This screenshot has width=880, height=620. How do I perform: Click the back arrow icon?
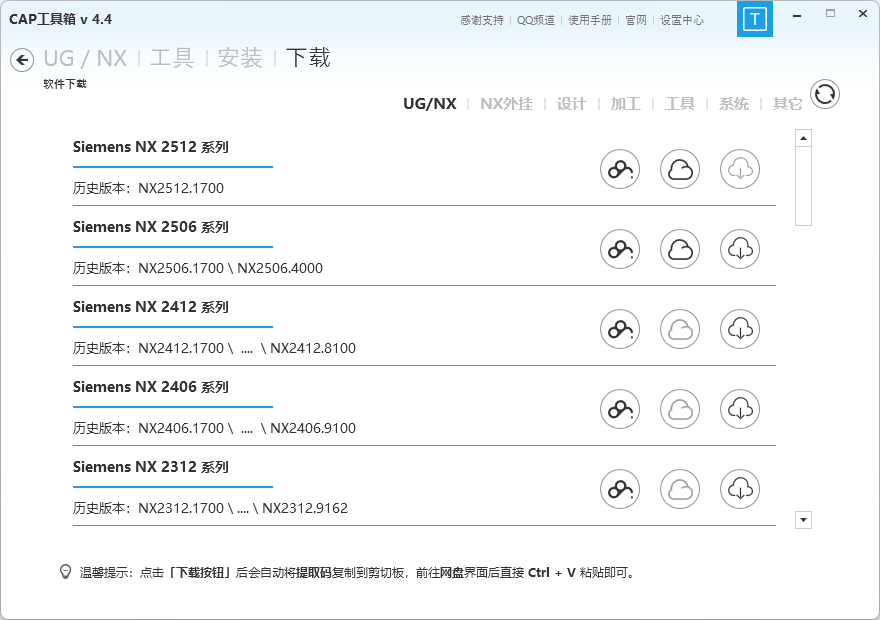(22, 61)
